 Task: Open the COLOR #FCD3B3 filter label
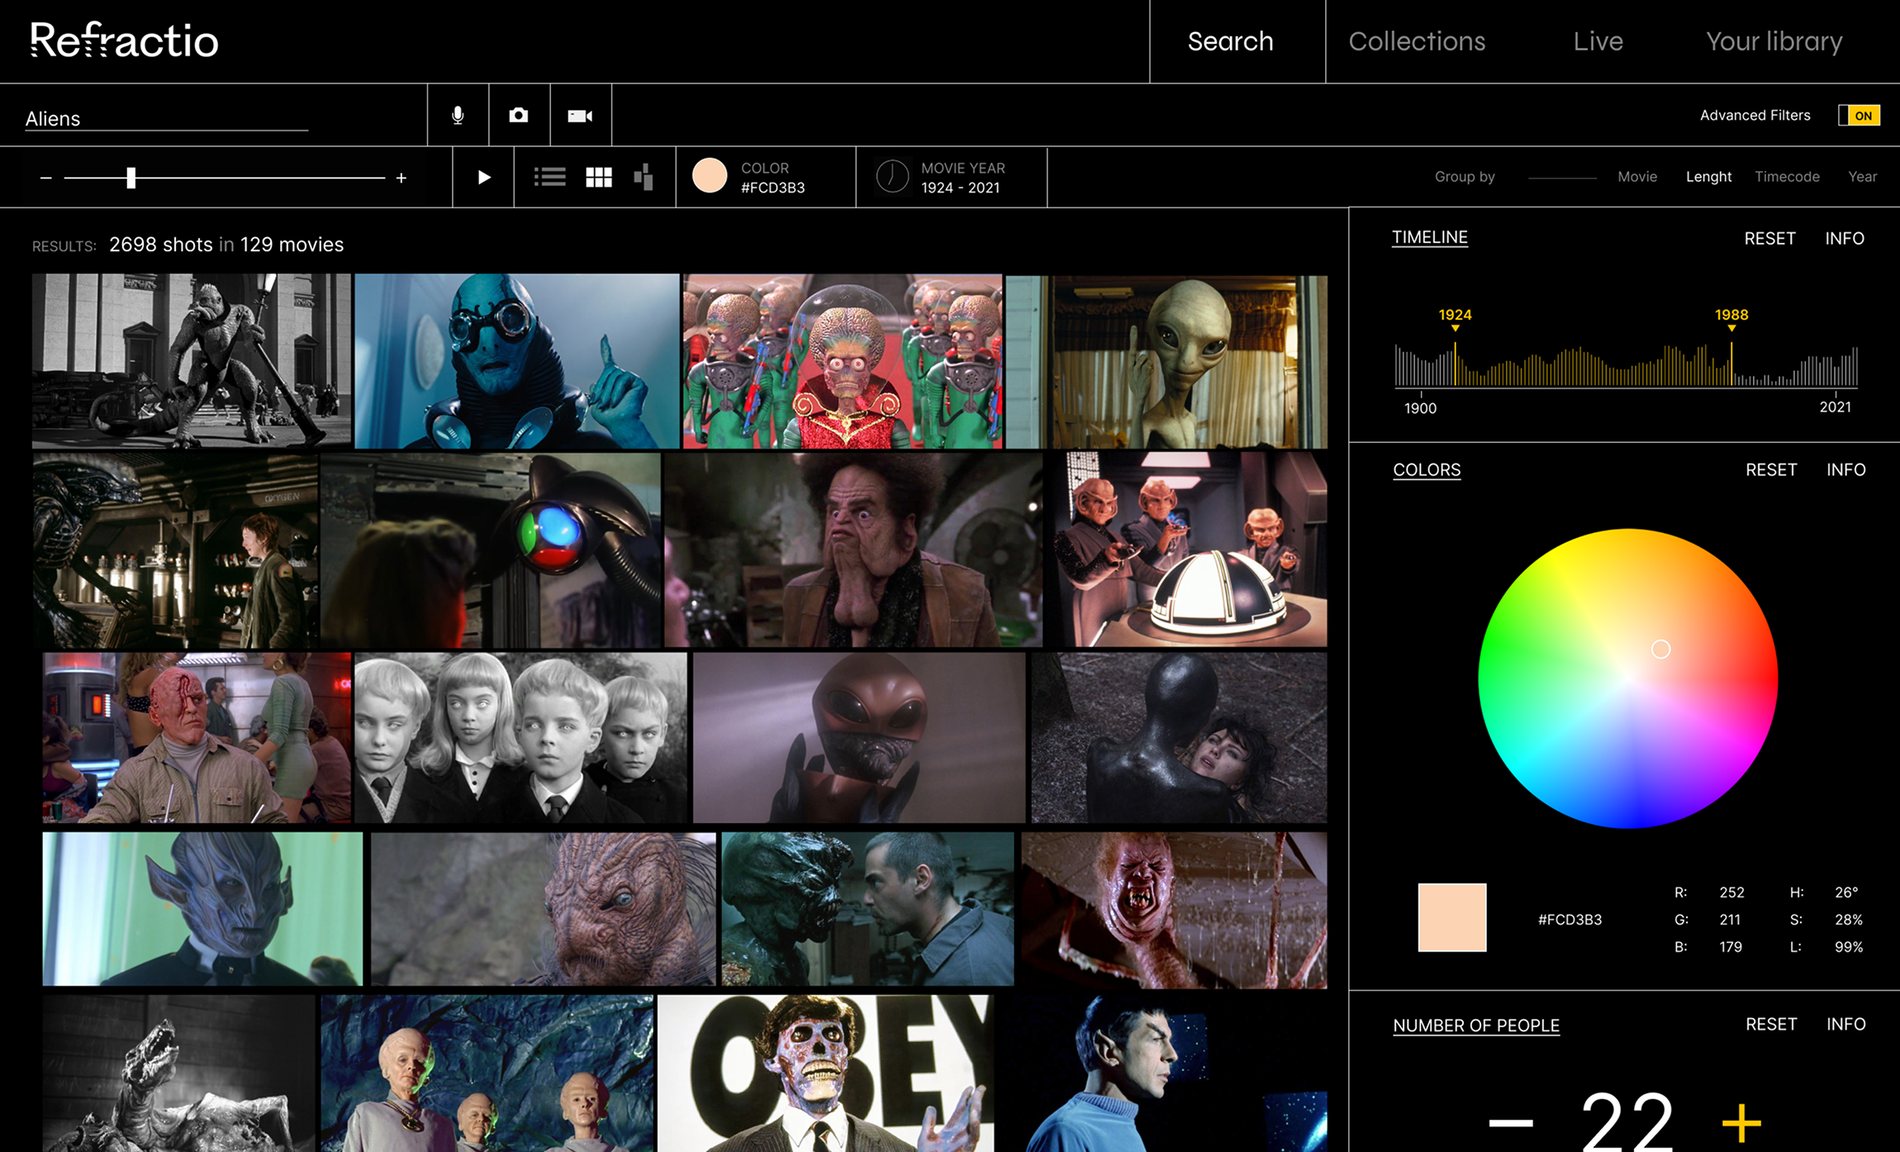773,178
